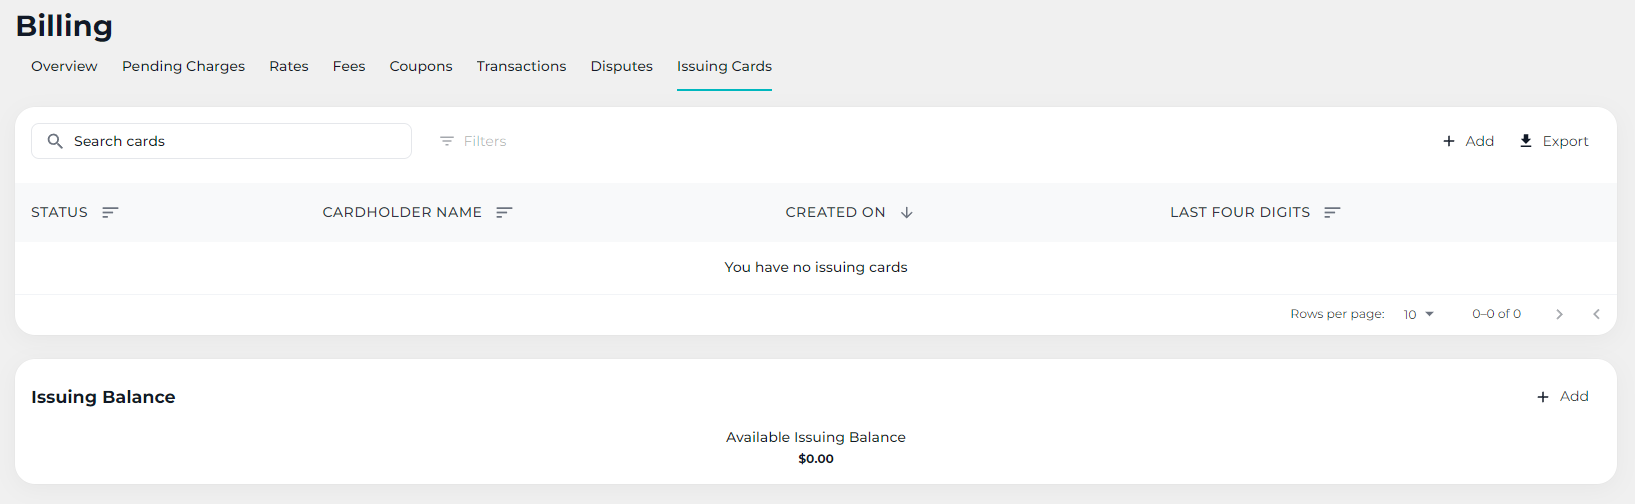Open the Pending Charges tab

pos(183,66)
